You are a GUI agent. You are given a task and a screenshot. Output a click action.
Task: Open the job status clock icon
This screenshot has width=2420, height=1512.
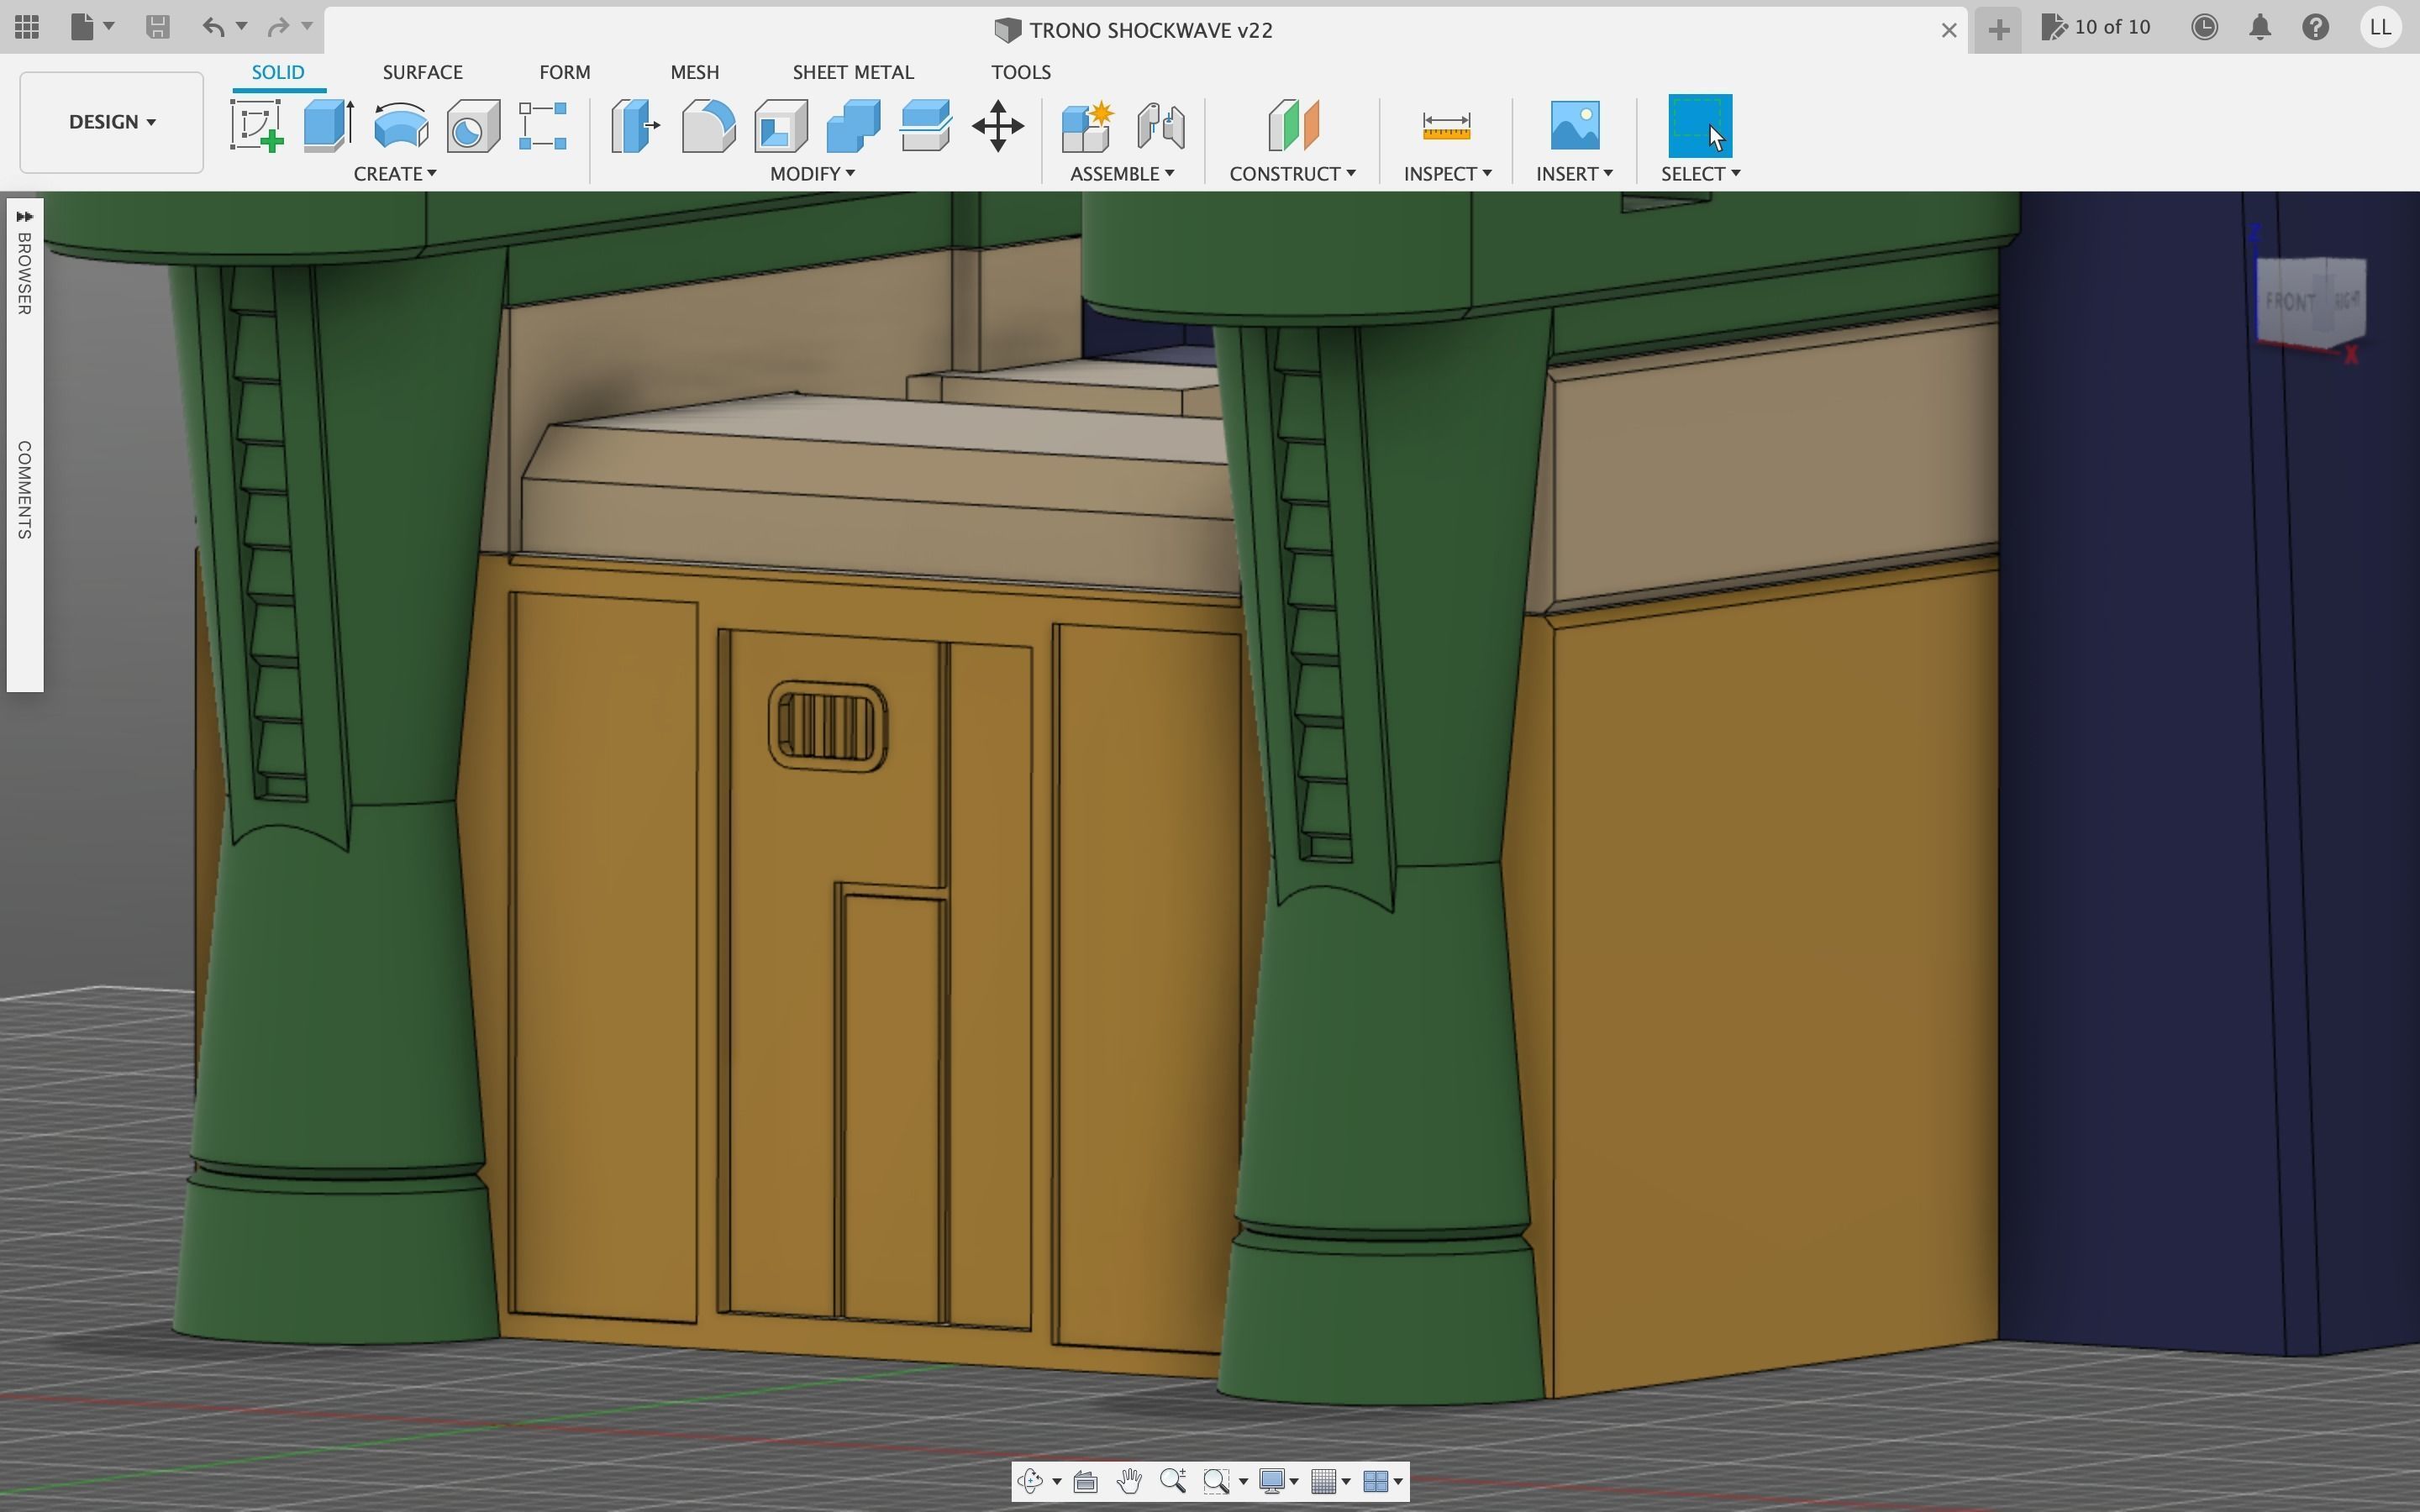[x=2204, y=27]
